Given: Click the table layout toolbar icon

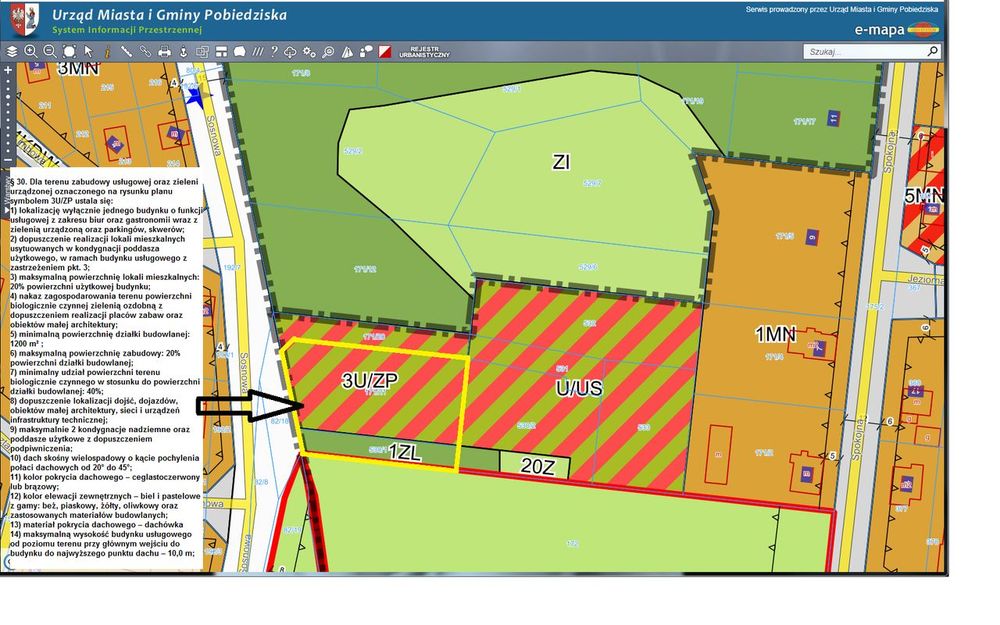Looking at the screenshot, I should click(221, 52).
